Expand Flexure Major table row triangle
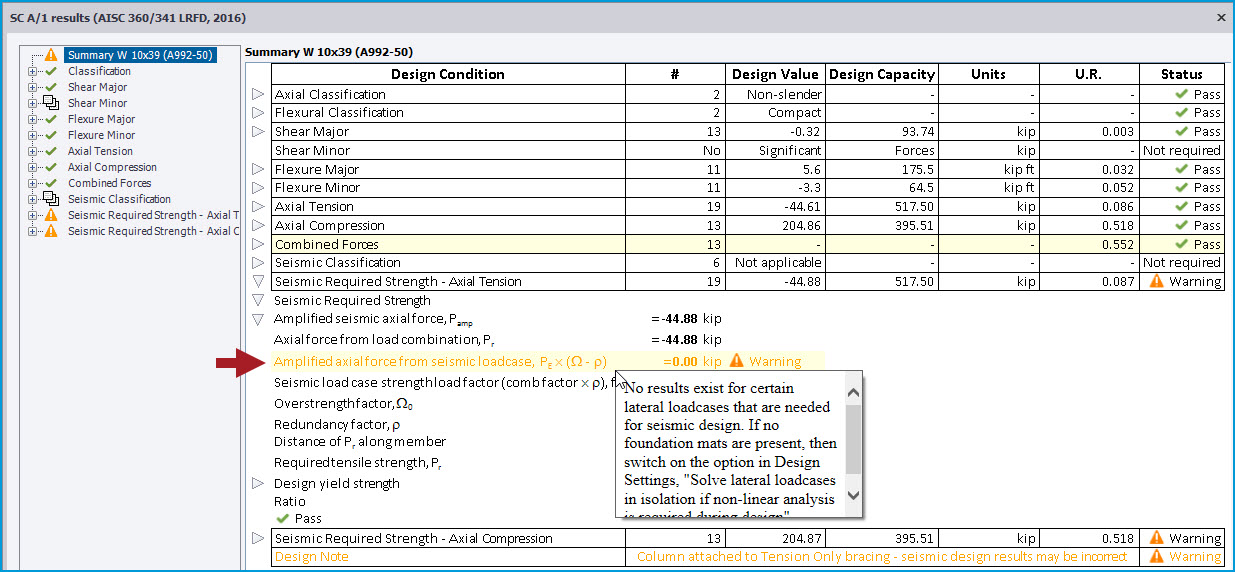Screen dimensions: 1235x572 [x=258, y=169]
